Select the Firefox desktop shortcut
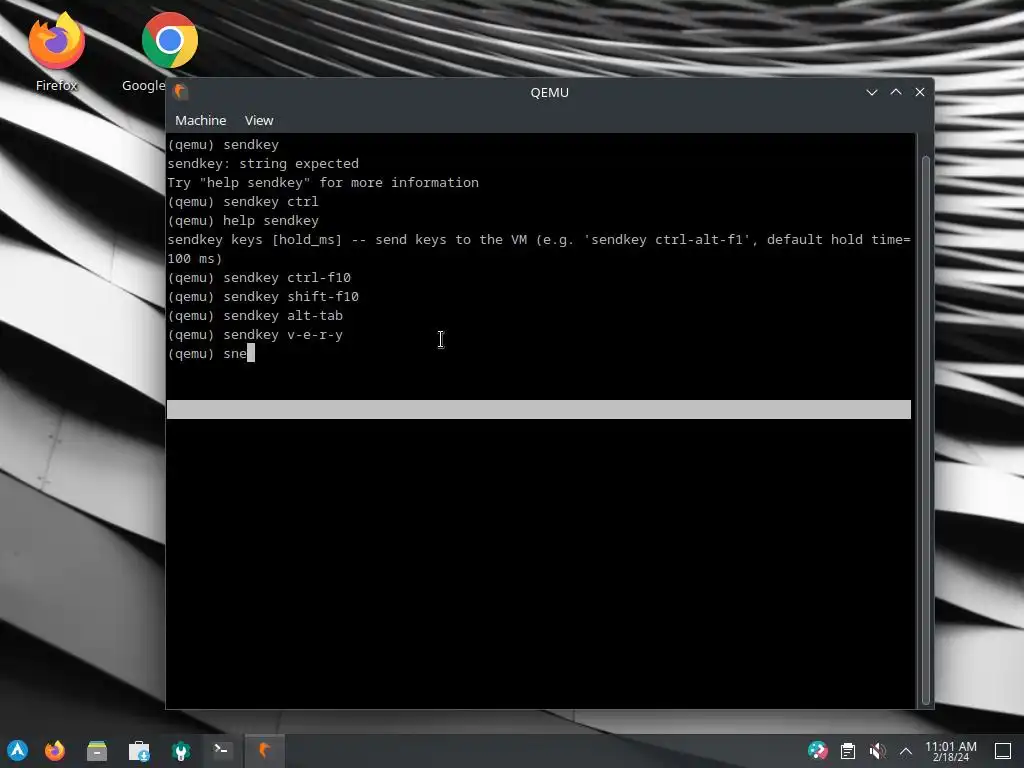Image resolution: width=1024 pixels, height=768 pixels. click(x=56, y=52)
